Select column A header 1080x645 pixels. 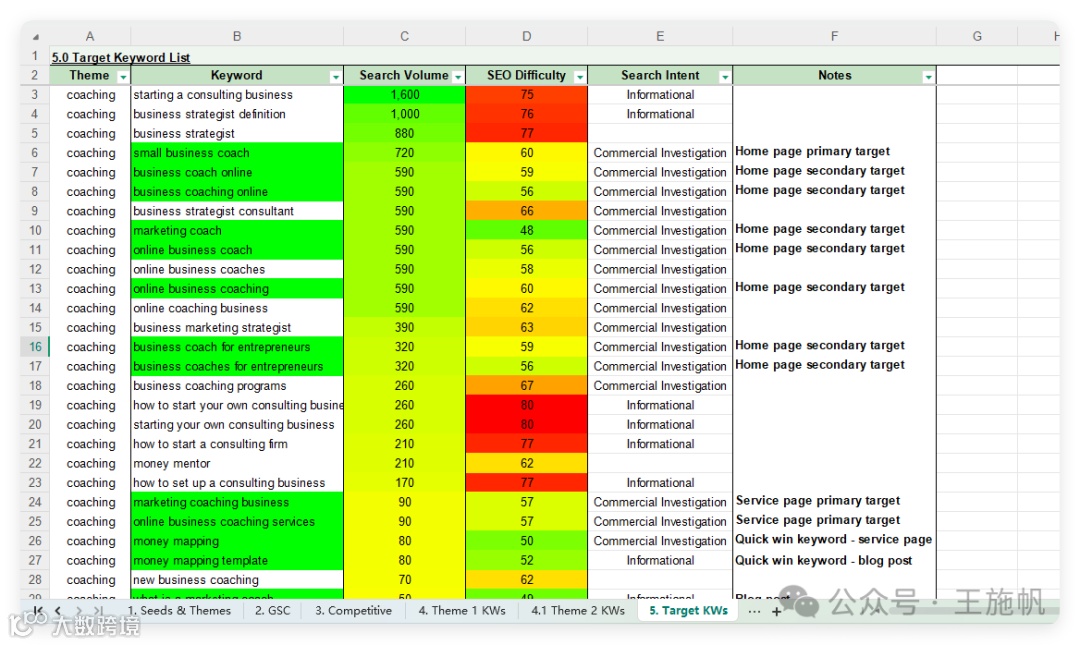90,37
